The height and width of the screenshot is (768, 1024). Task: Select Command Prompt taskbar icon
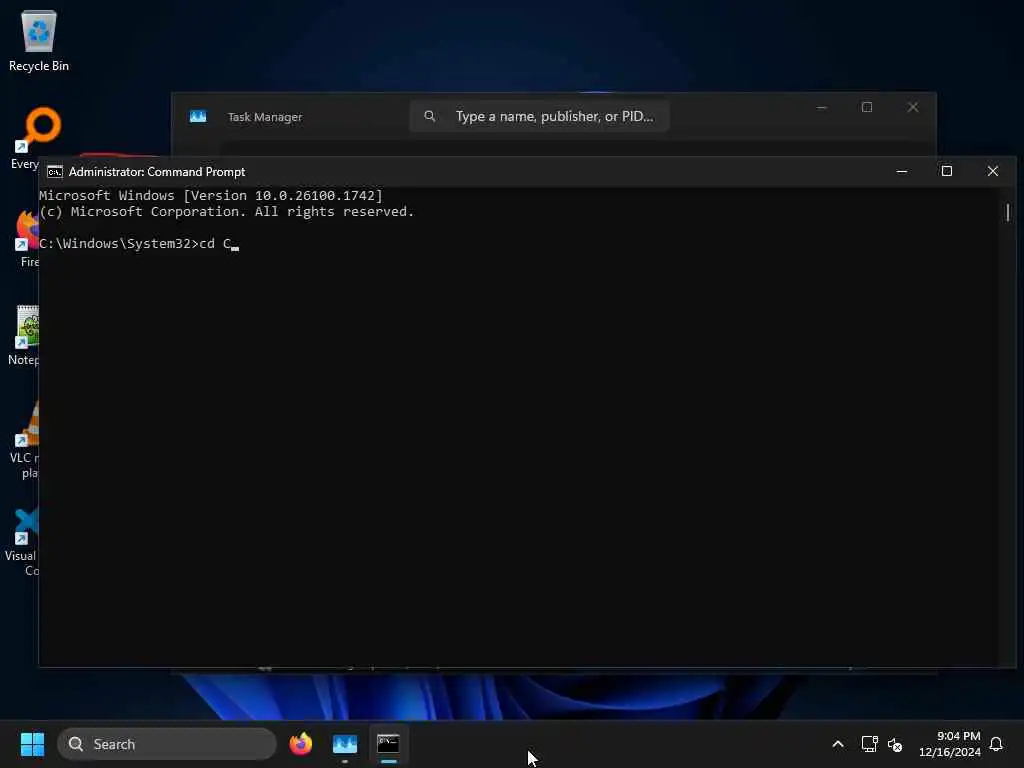click(x=389, y=744)
